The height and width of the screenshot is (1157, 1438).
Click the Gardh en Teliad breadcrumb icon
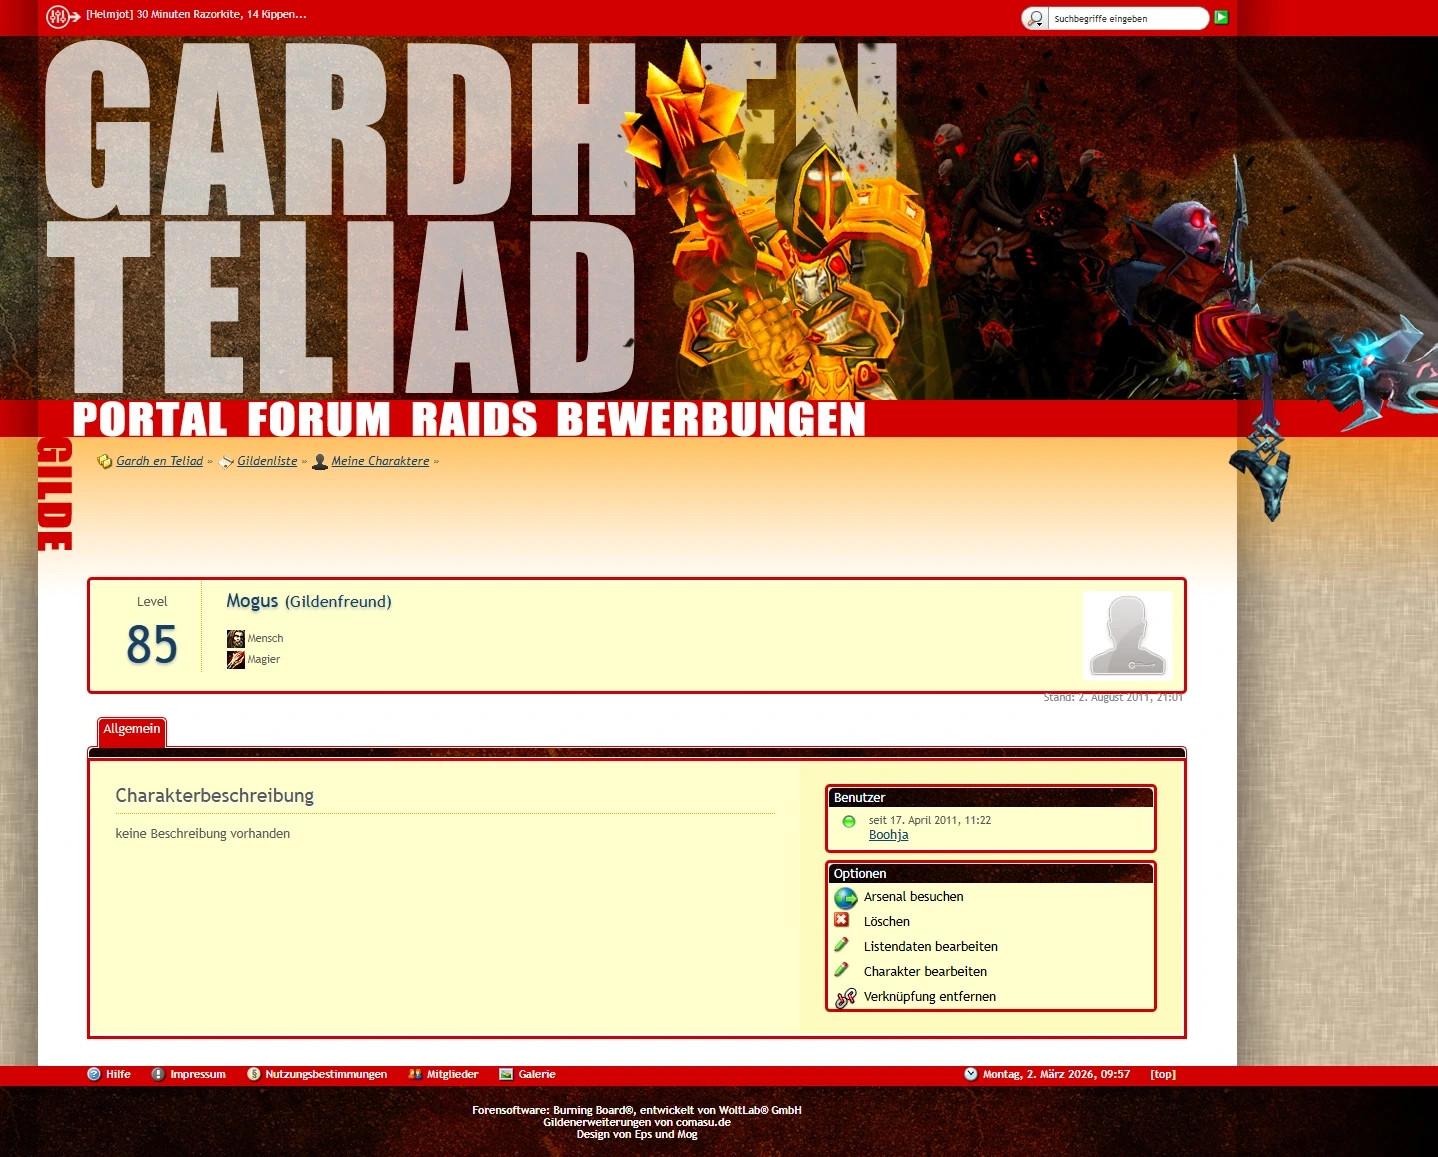coord(105,461)
